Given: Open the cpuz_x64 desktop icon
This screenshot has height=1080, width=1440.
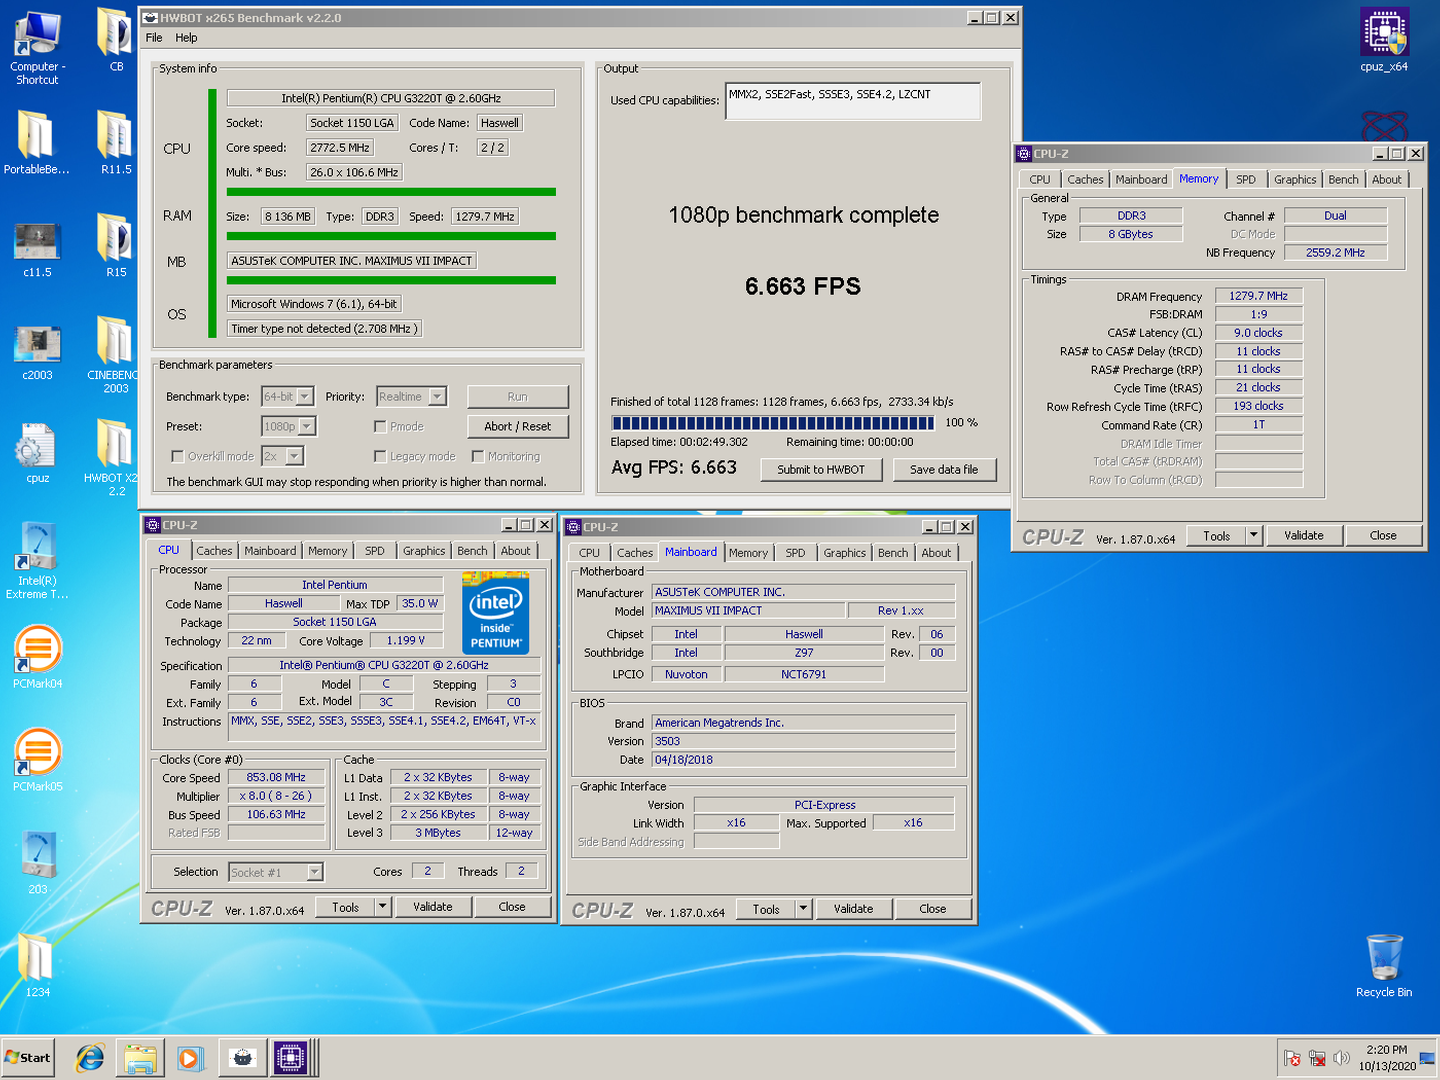Looking at the screenshot, I should coord(1384,40).
